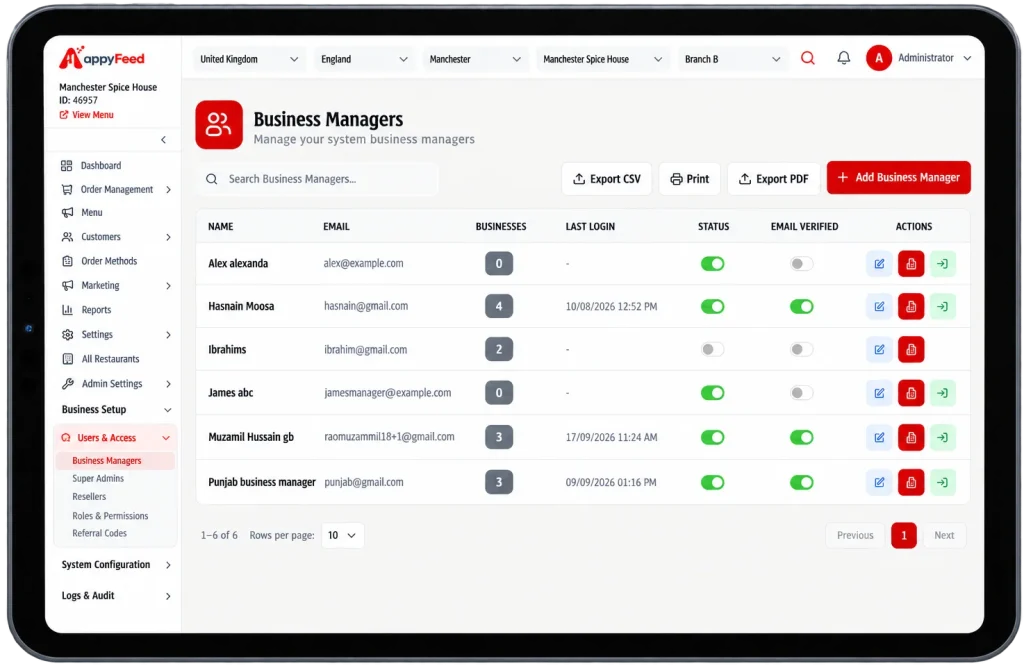Edit the Ibrahims manager
This screenshot has width=1024, height=668.
(879, 349)
